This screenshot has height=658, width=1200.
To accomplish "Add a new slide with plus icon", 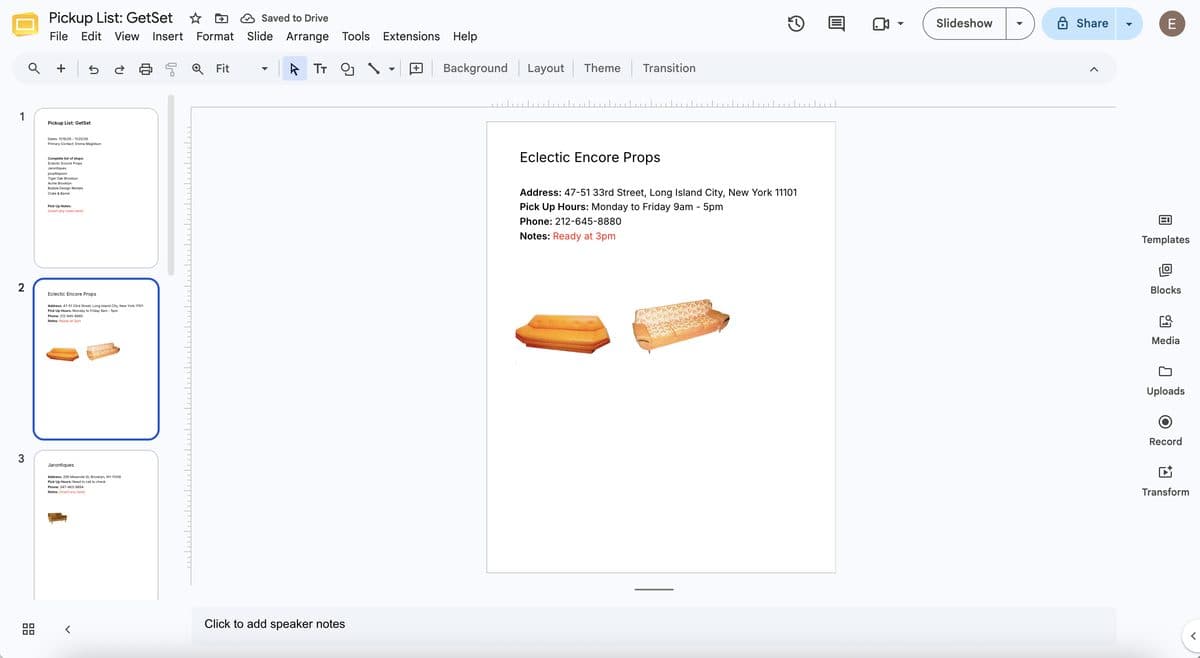I will pos(61,68).
